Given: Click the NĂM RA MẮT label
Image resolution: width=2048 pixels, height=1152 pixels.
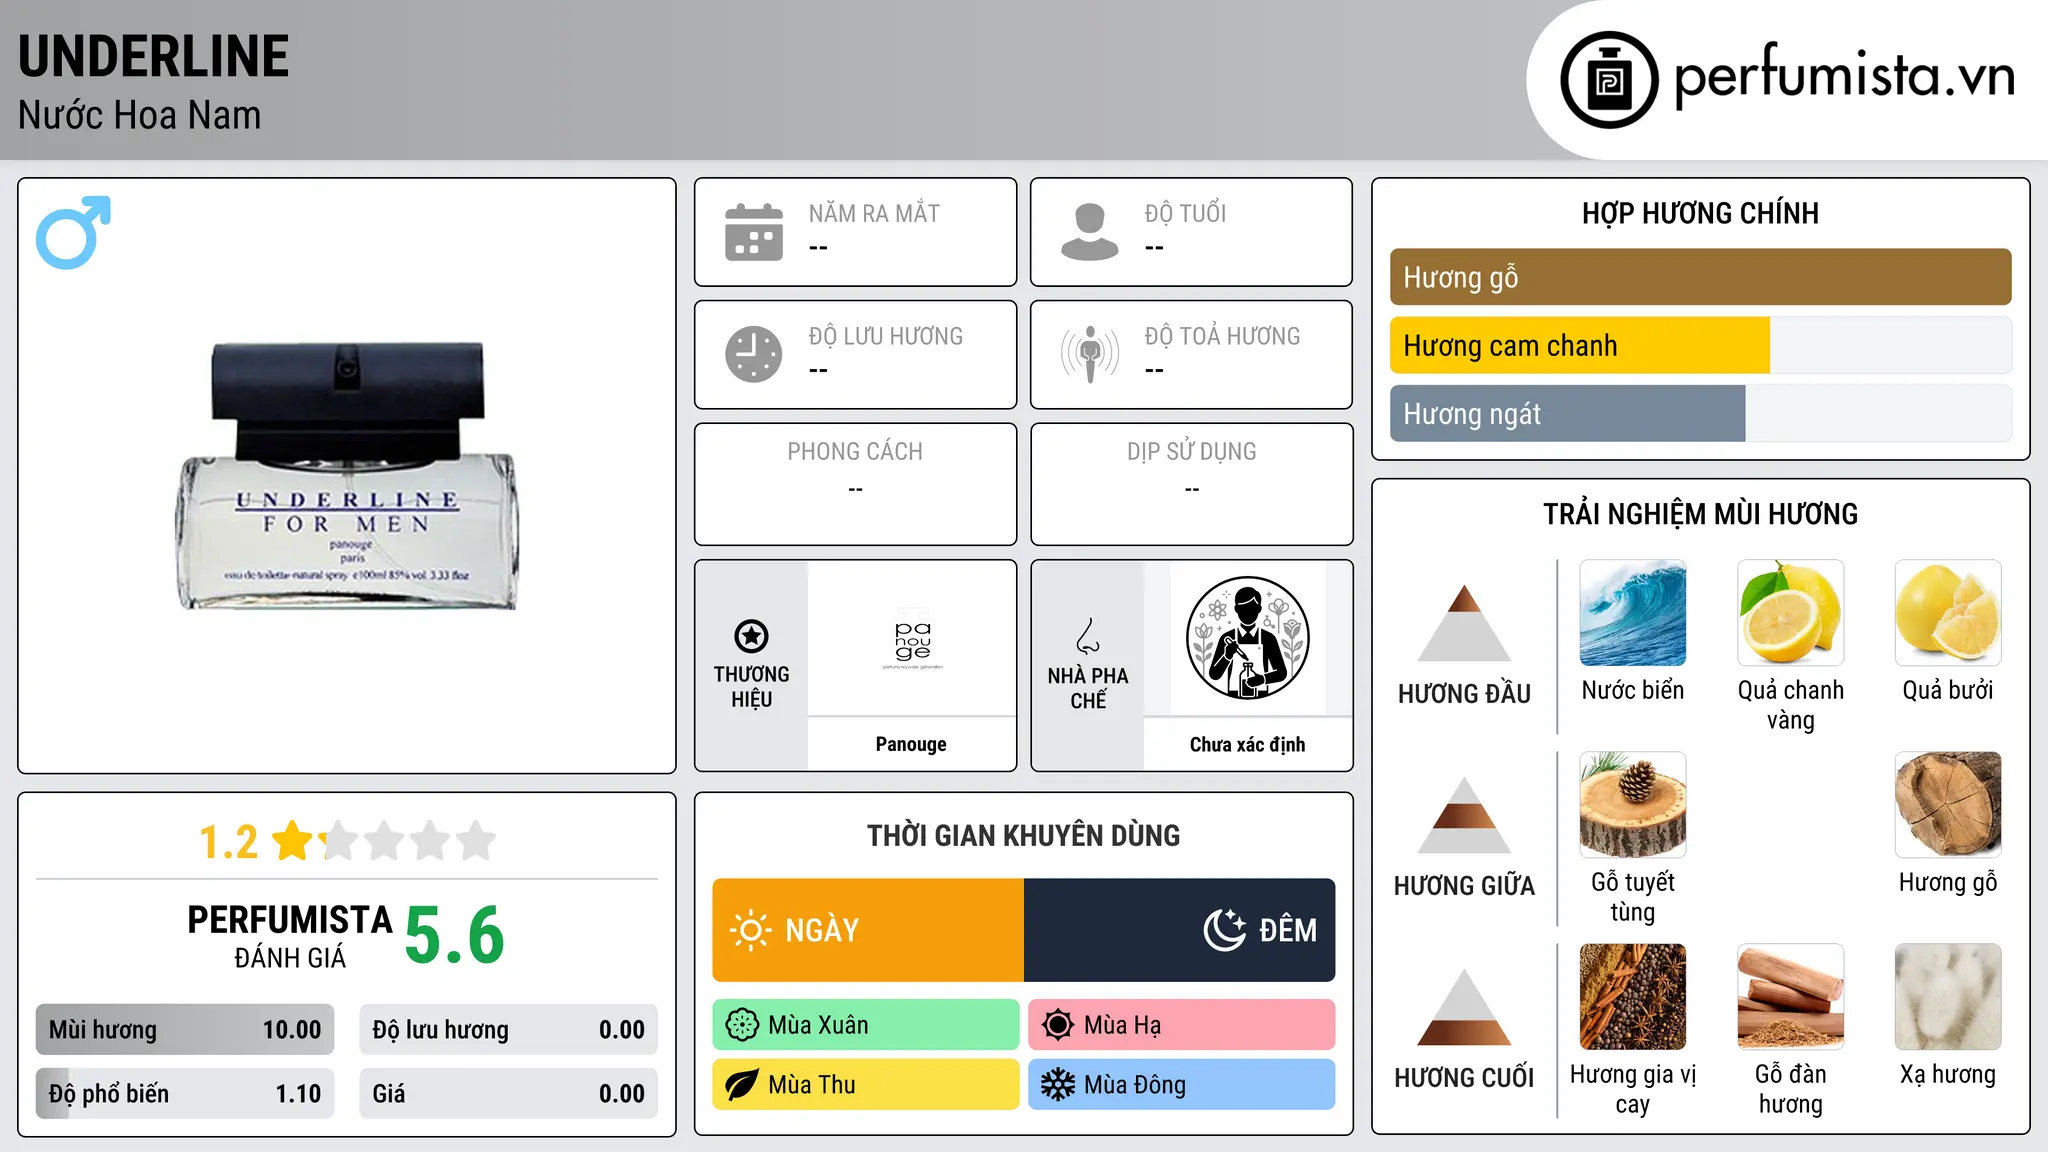Looking at the screenshot, I should [874, 213].
